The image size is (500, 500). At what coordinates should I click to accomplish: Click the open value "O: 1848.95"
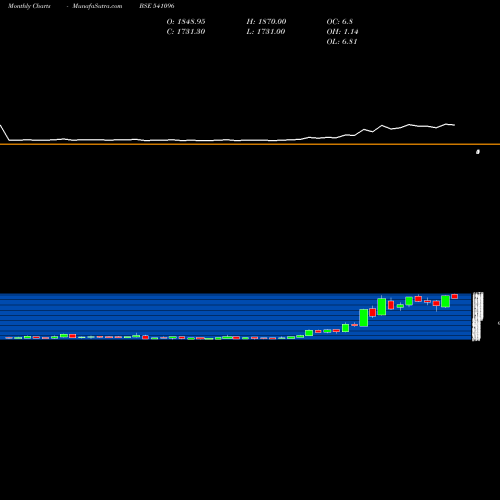coord(186,22)
